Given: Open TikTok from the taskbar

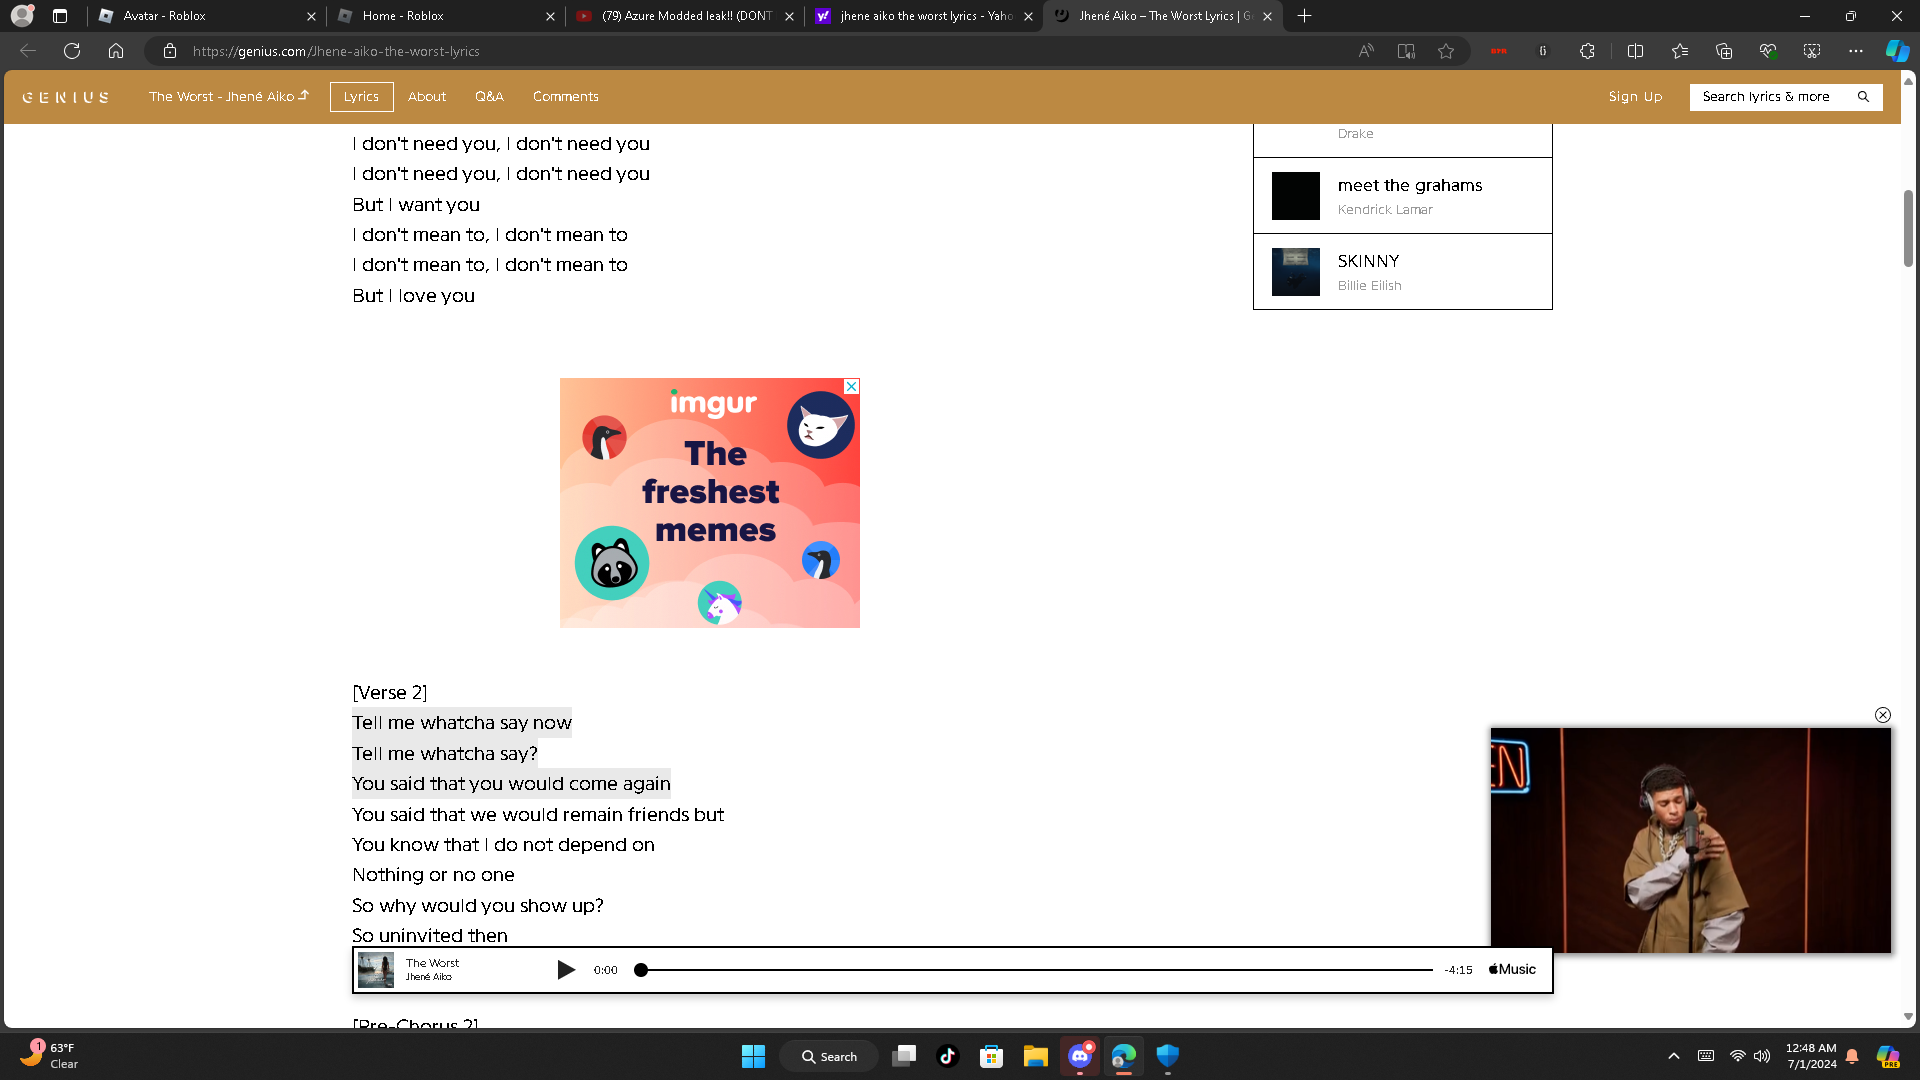Looking at the screenshot, I should [x=947, y=1056].
